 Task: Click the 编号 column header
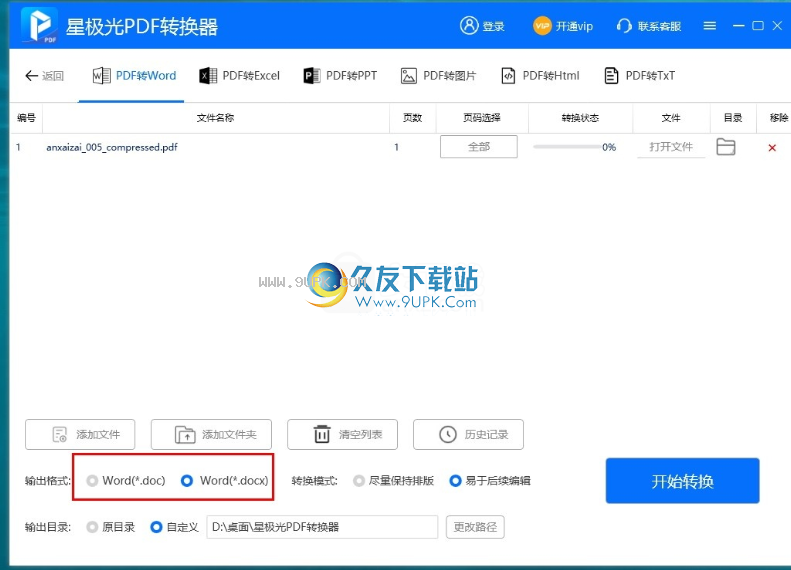coord(26,118)
